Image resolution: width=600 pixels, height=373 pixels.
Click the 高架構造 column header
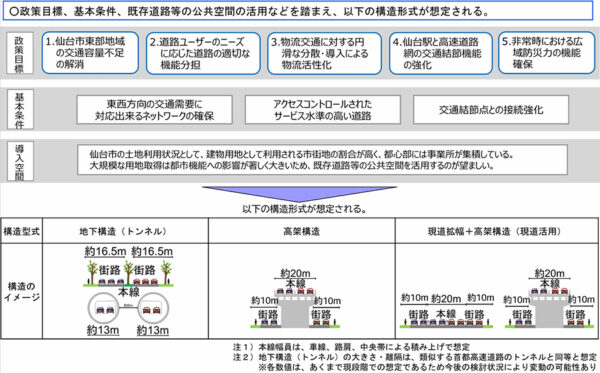302,231
